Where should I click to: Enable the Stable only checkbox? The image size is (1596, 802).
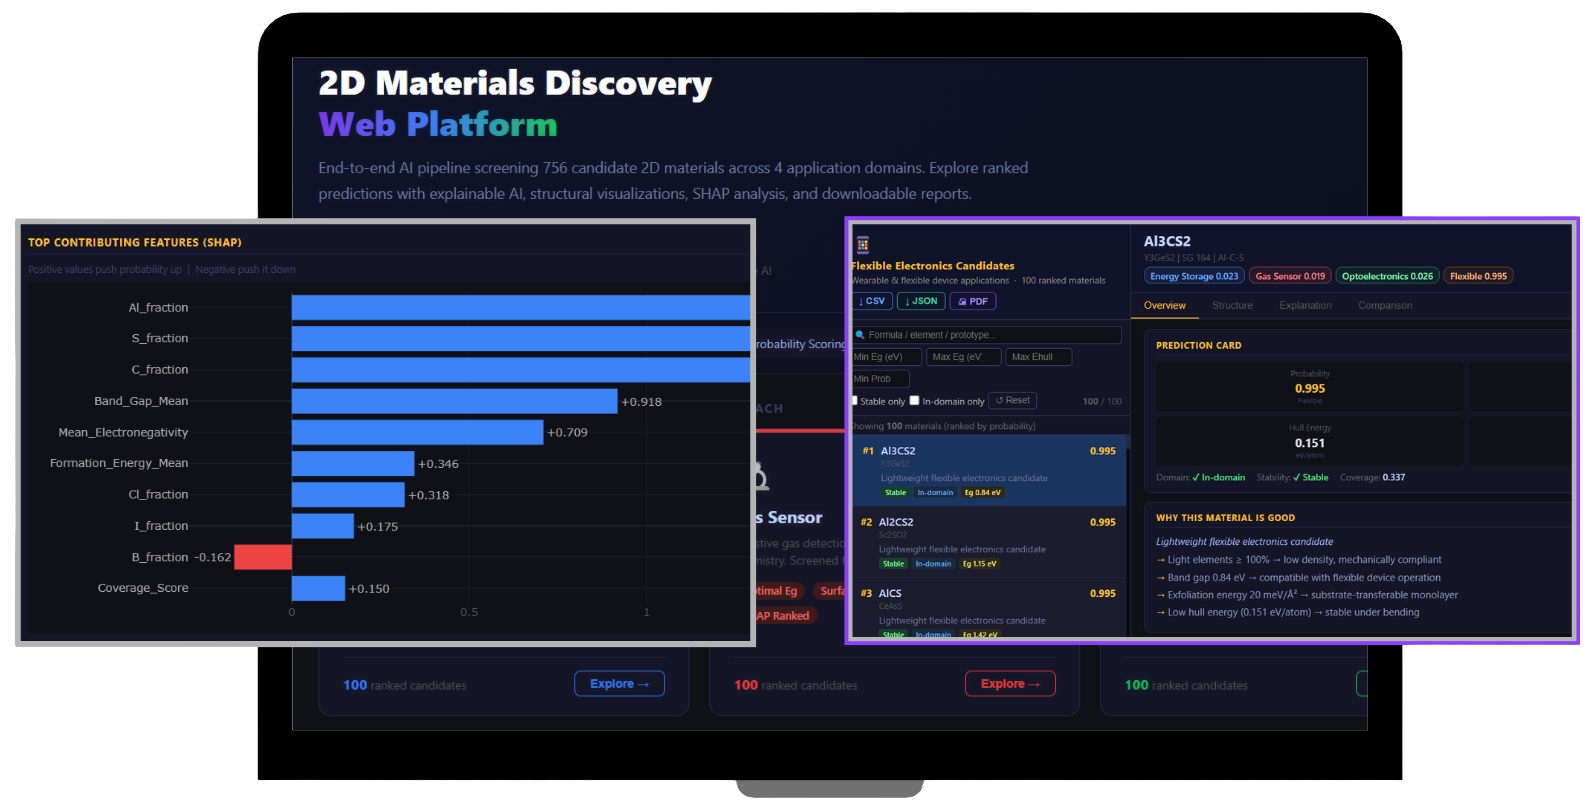coord(855,401)
